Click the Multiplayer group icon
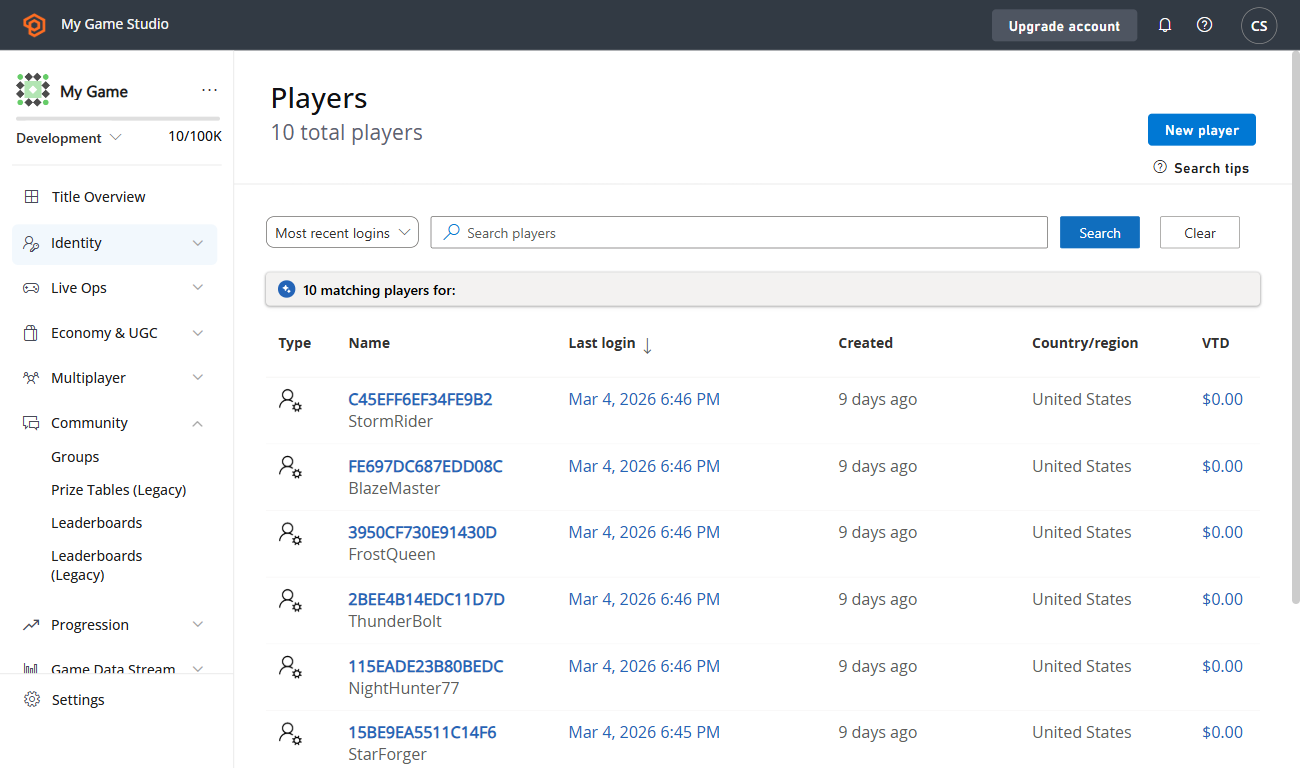Screen dimensions: 1300x768 pyautogui.click(x=31, y=378)
